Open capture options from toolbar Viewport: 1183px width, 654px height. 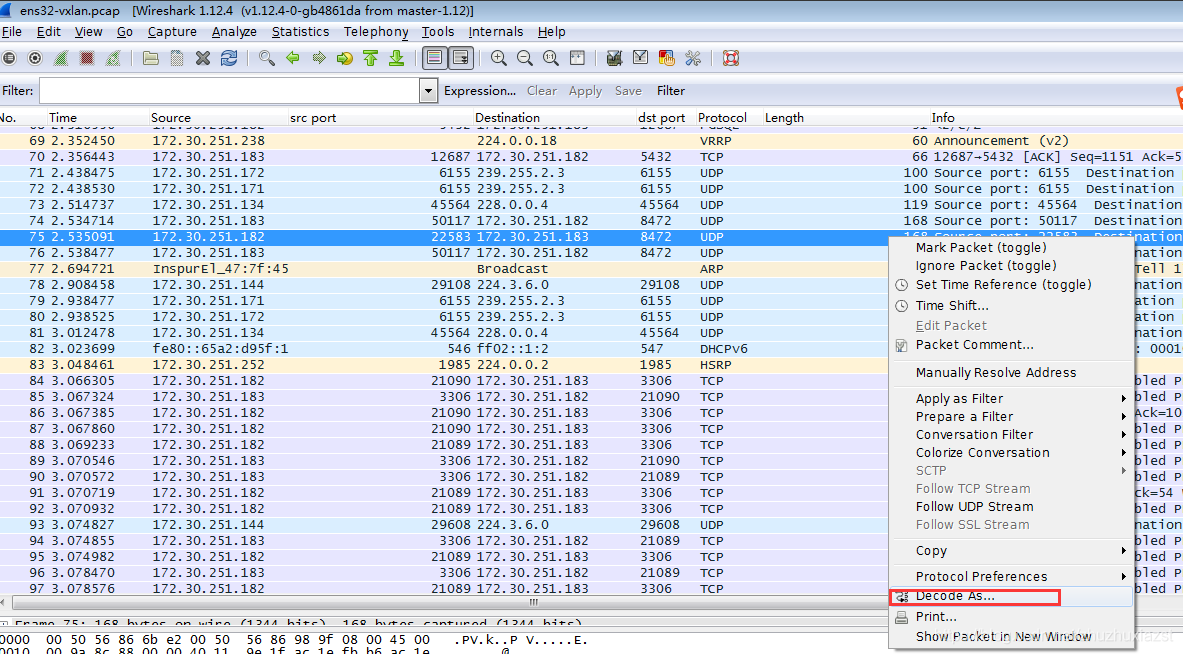coord(35,58)
